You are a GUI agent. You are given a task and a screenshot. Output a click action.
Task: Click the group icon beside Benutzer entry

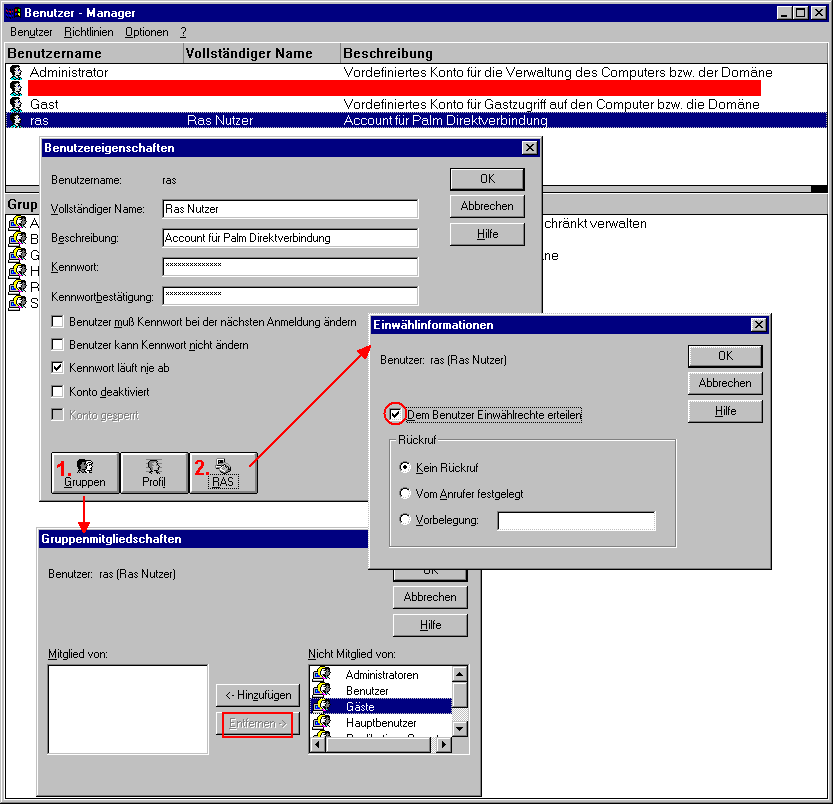click(x=322, y=690)
